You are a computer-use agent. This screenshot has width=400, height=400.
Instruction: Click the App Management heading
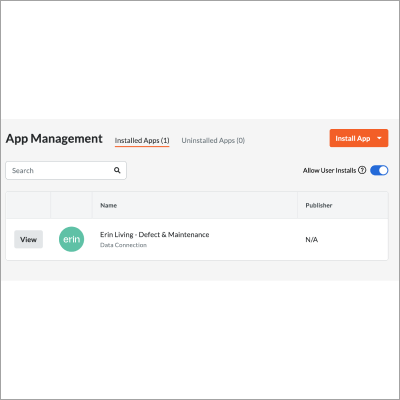pos(54,139)
